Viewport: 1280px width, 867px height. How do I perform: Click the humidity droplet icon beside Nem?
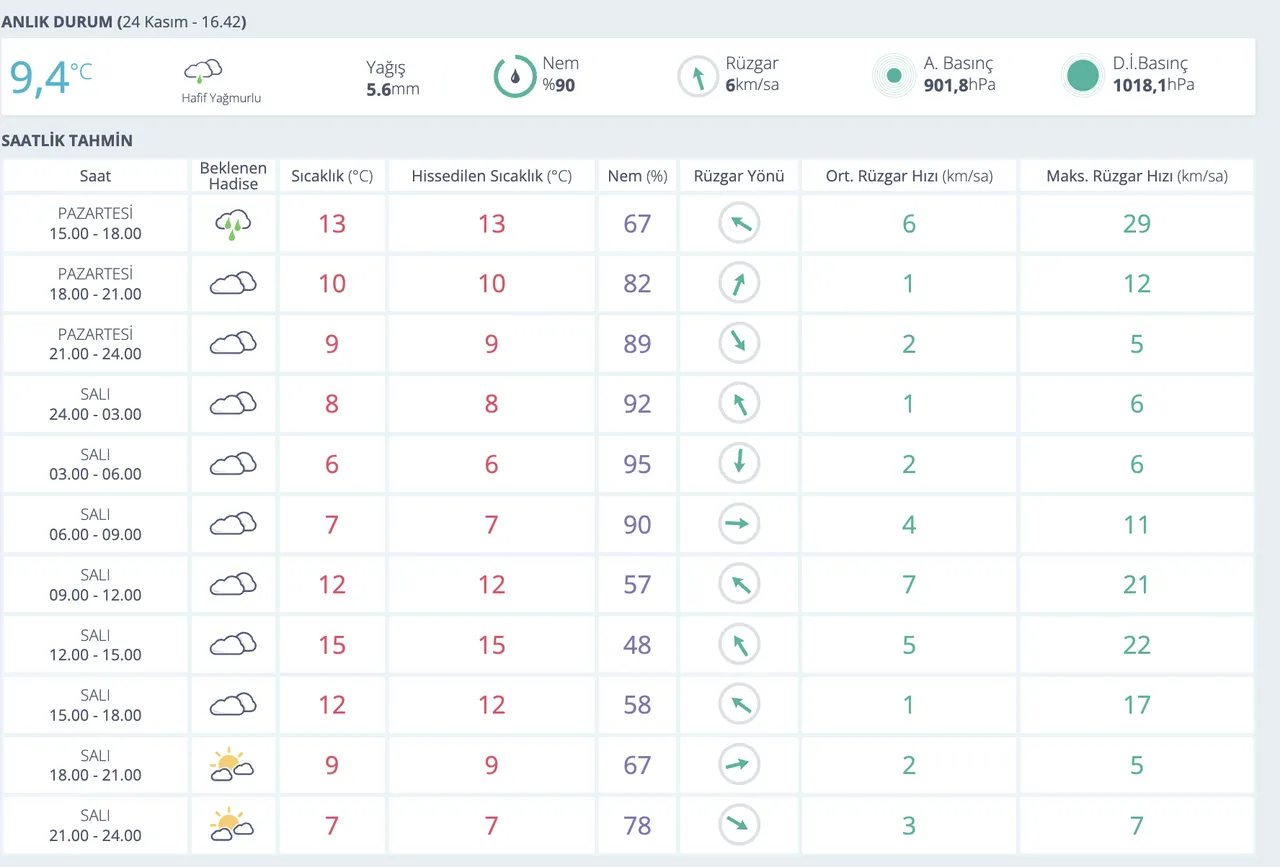515,76
